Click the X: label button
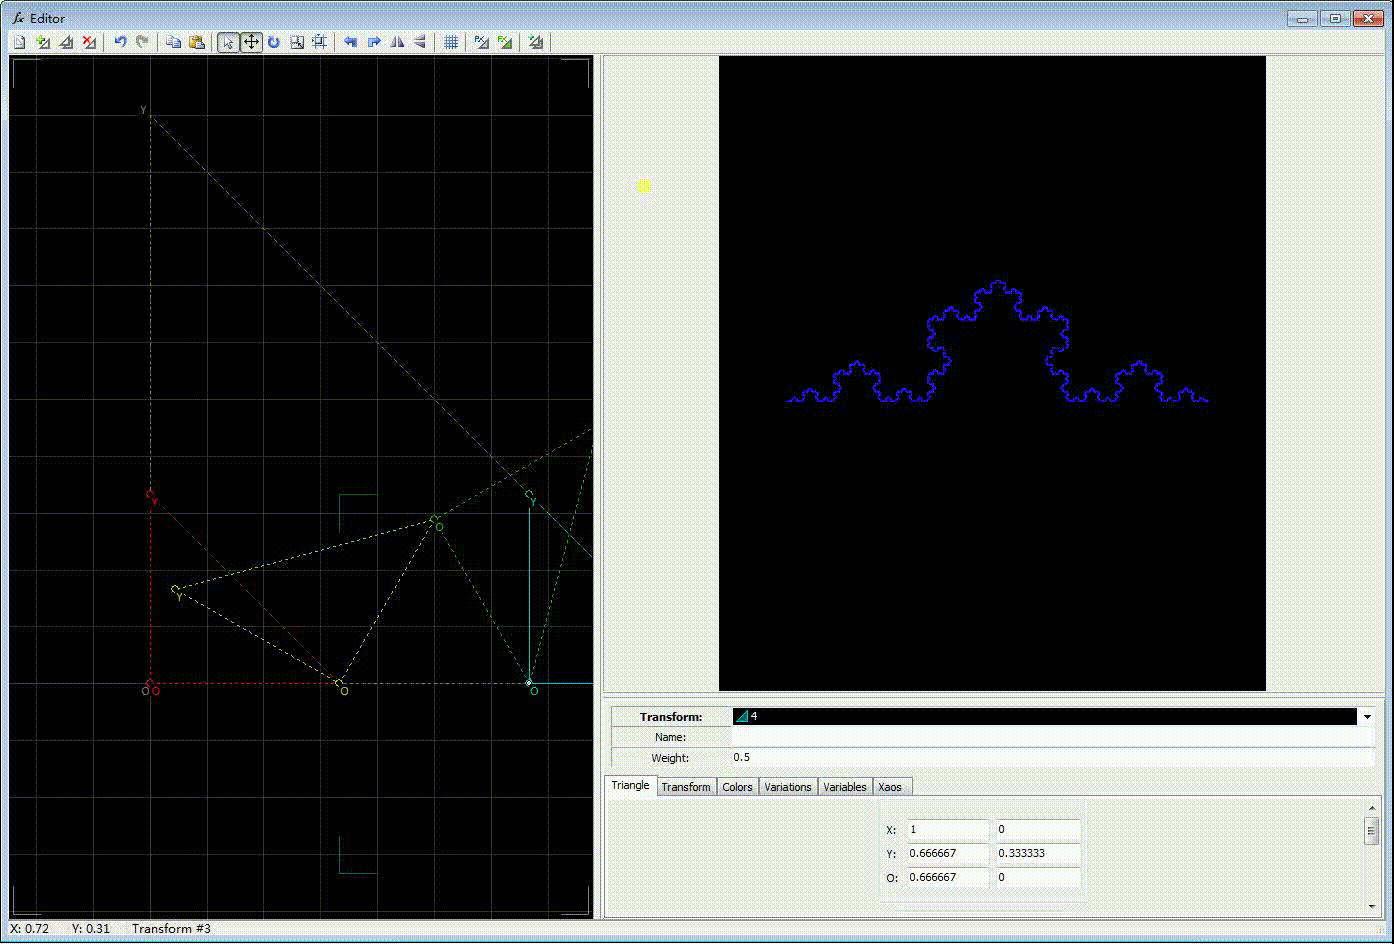1394x944 pixels. pyautogui.click(x=892, y=830)
